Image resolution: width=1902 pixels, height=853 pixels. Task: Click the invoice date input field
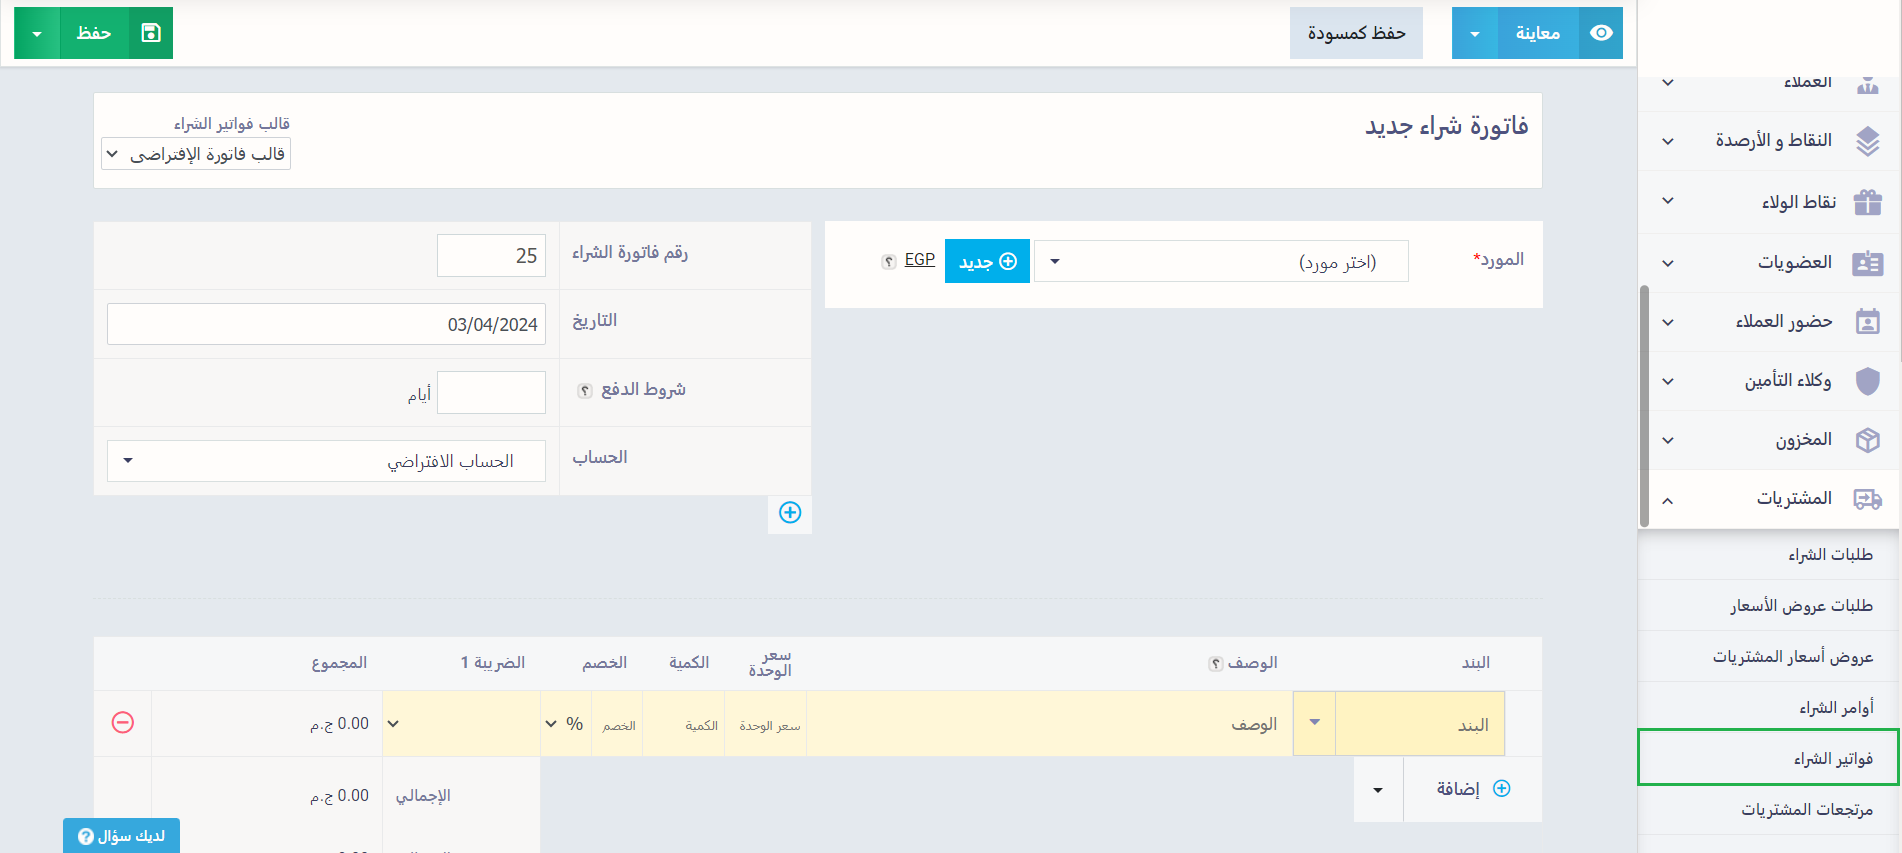point(326,324)
